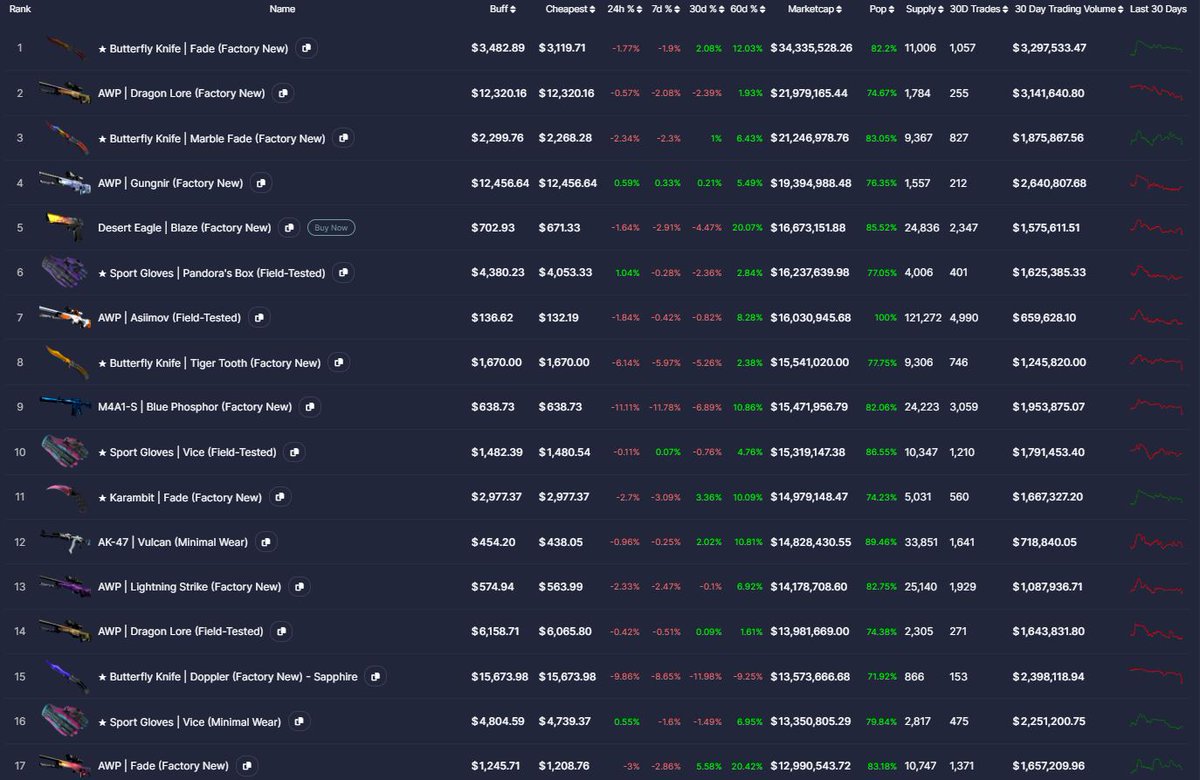Copy the AWP Gungnir item name

(261, 183)
